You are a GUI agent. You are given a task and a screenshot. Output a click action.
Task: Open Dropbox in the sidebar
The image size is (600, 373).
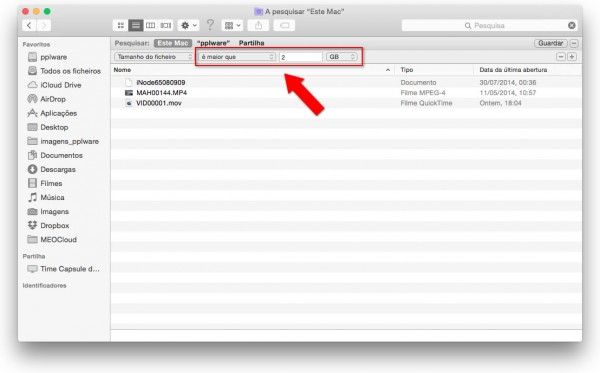[54, 226]
